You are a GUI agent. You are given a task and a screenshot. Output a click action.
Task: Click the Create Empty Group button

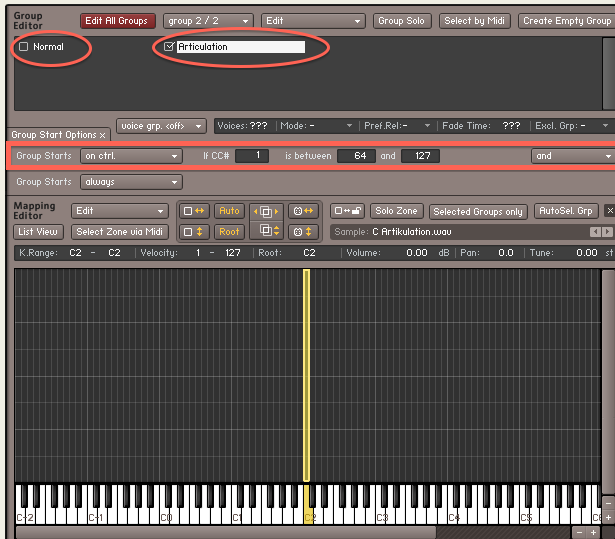click(565, 21)
